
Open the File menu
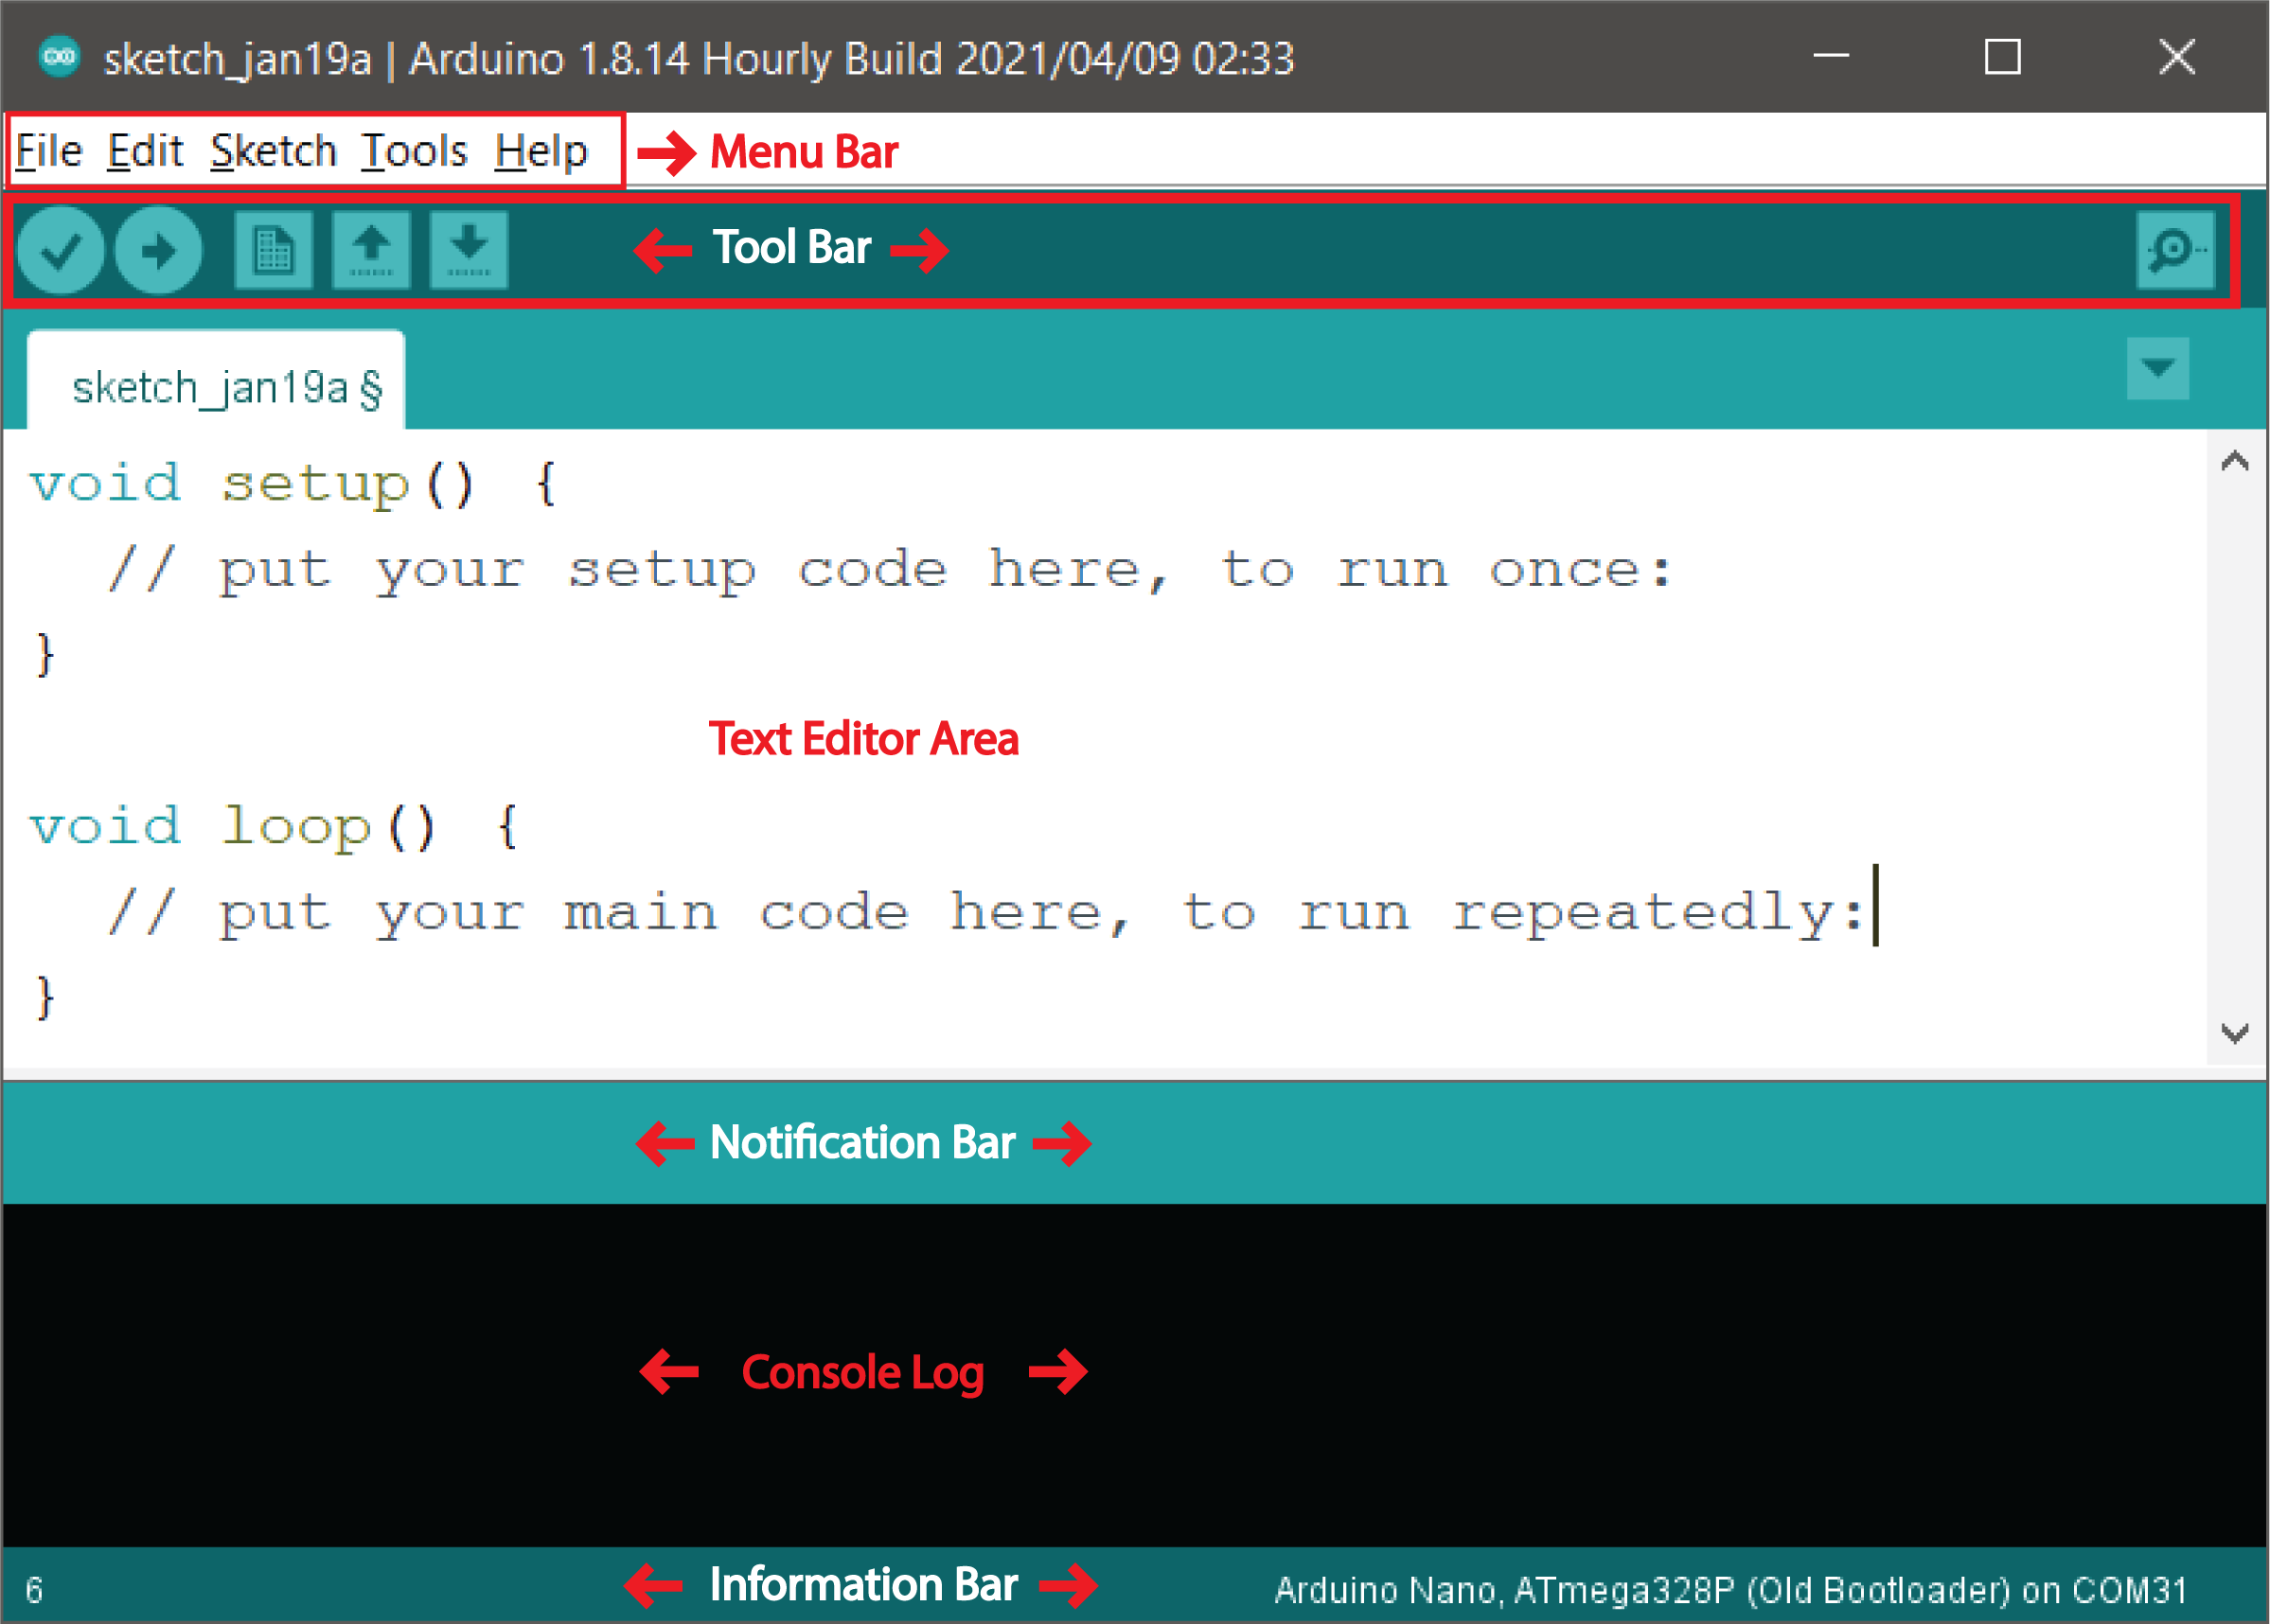[48, 152]
